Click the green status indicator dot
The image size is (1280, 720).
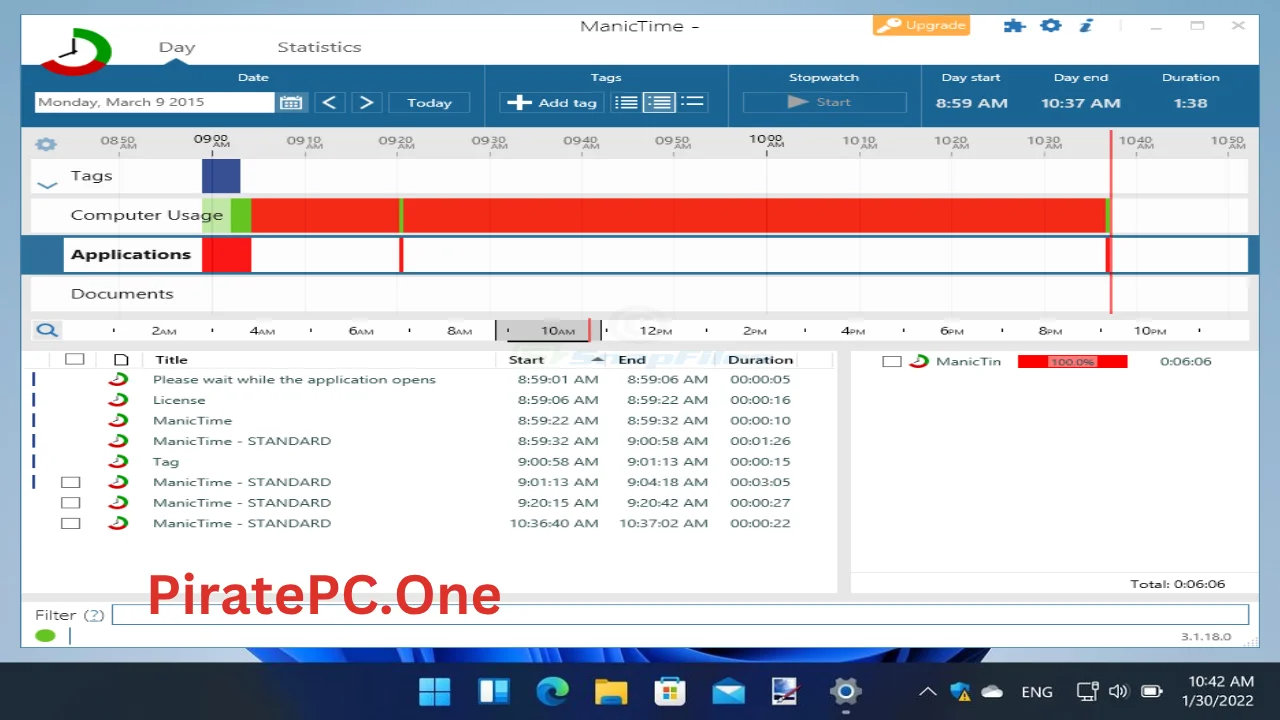[x=45, y=636]
